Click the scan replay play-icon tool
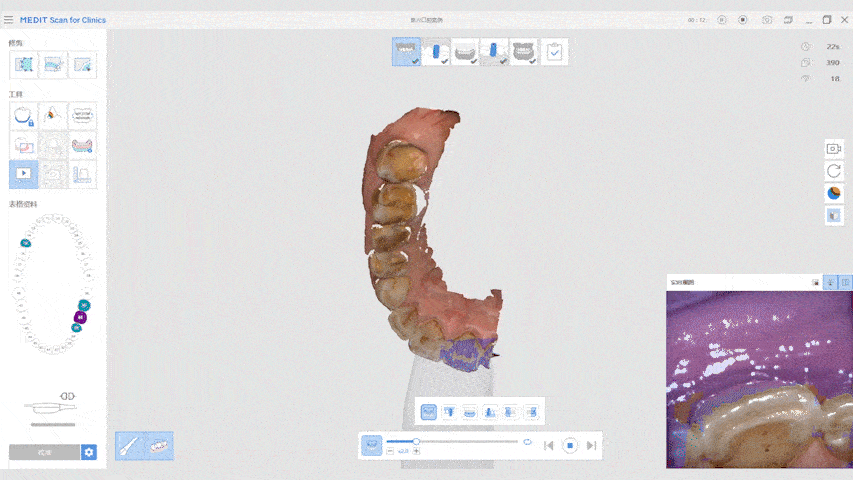Viewport: 854px width, 480px height. pyautogui.click(x=24, y=173)
